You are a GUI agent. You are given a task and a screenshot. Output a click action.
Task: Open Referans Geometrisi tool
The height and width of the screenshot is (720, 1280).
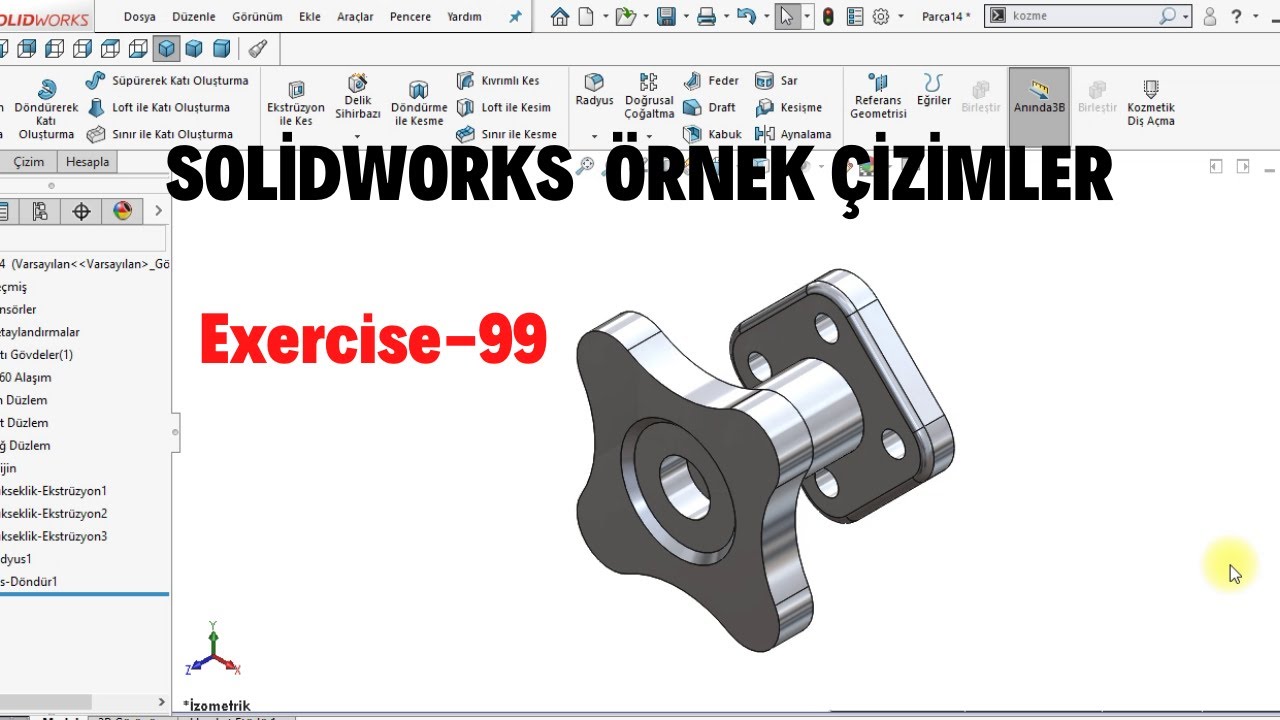pyautogui.click(x=877, y=96)
